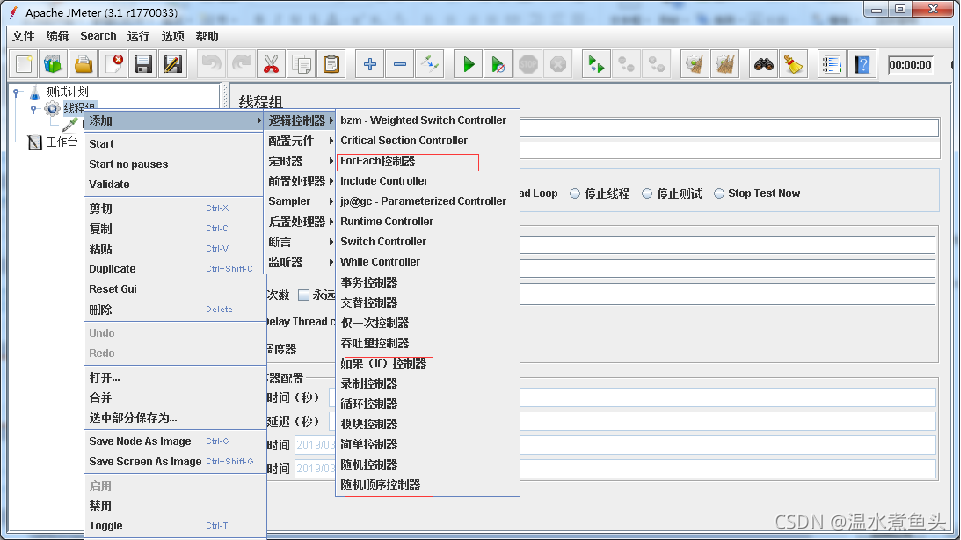The width and height of the screenshot is (961, 540).
Task: Click the thread group name input field
Action: coord(729,128)
